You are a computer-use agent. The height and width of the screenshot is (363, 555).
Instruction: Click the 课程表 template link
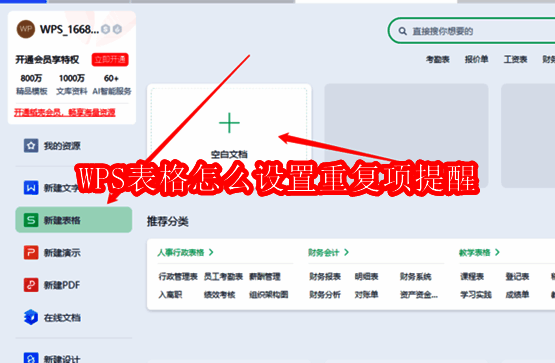472,277
